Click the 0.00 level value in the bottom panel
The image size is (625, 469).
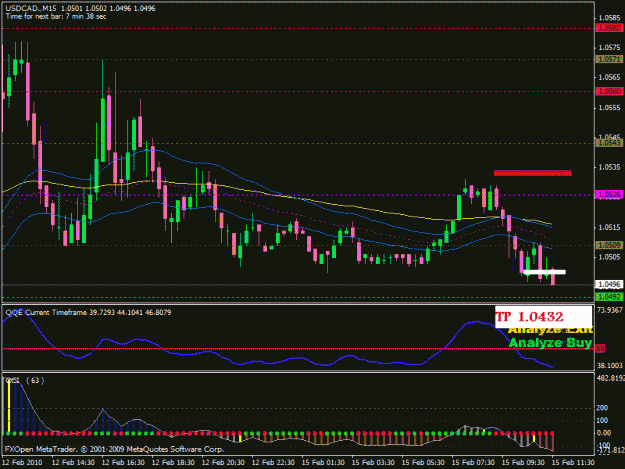coord(604,433)
